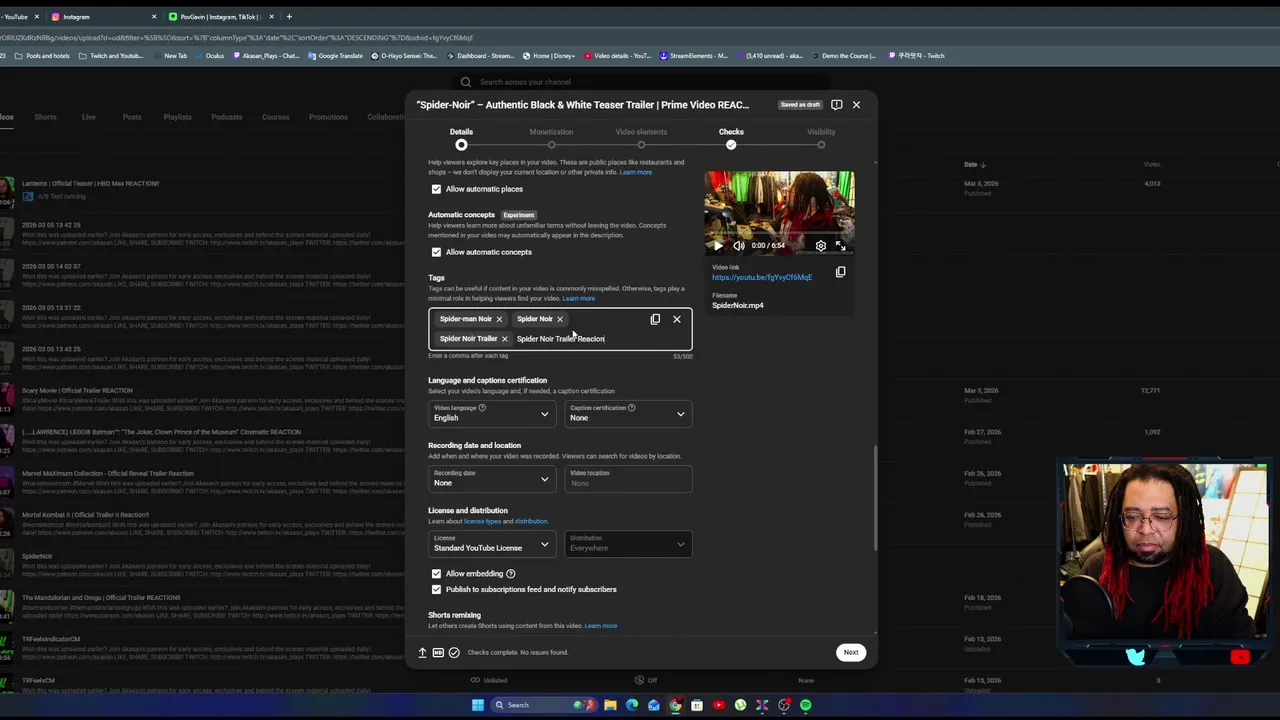Click the HD processing status icon
This screenshot has width=1280, height=720.
438,652
